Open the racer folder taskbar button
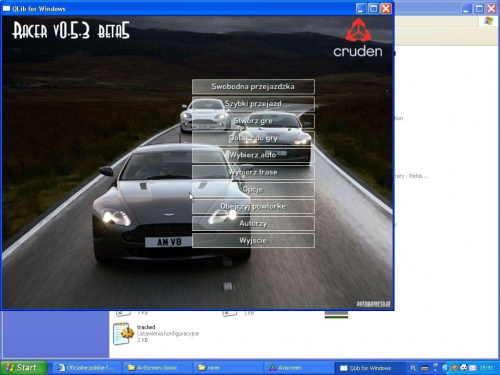 [227, 368]
